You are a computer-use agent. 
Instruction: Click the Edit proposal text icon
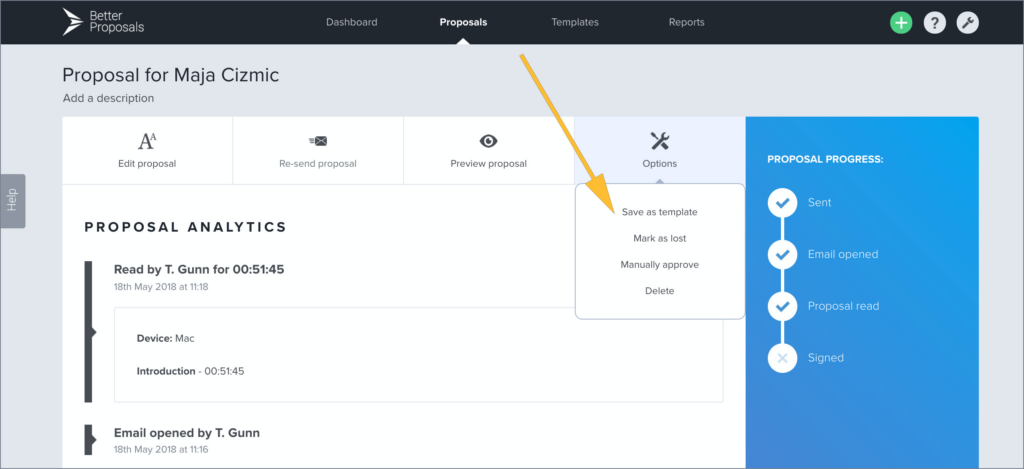[x=147, y=141]
